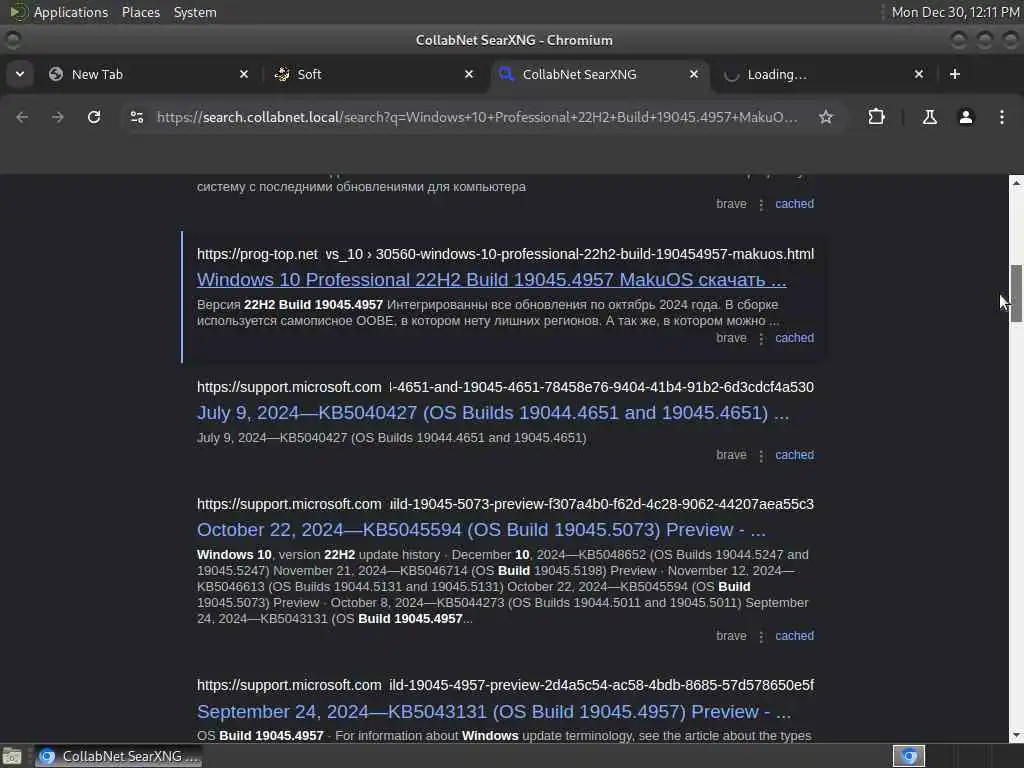Expand the options dots beside the KB5045594 cached link
Screen dimensions: 1024x768
pos(761,637)
